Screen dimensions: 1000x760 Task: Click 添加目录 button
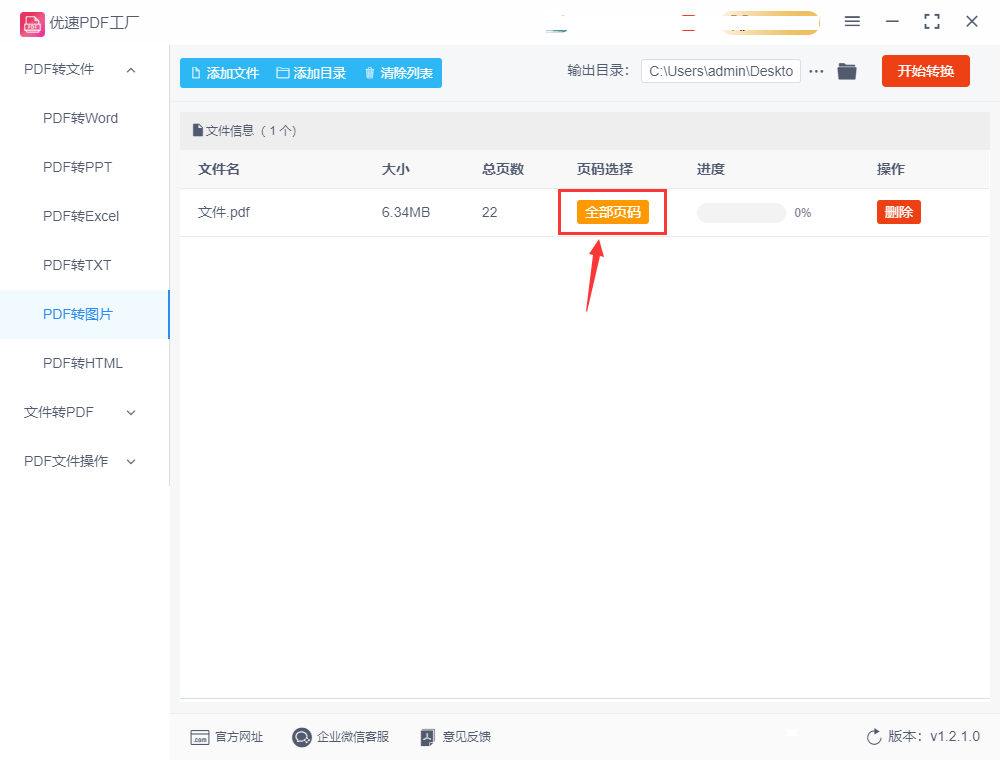pos(311,73)
